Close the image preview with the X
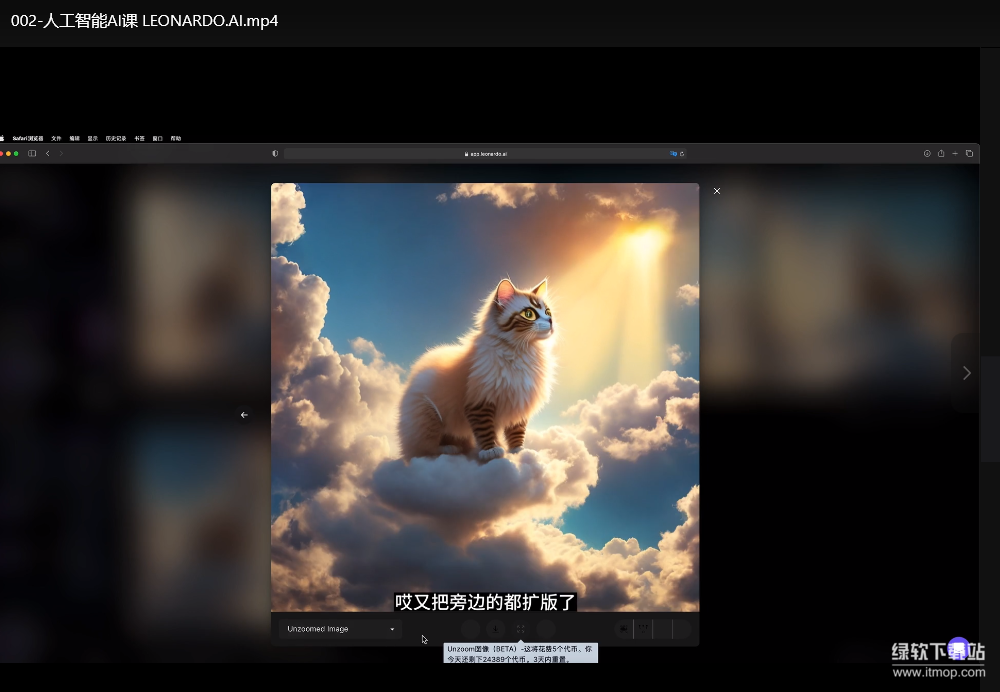1000x692 pixels. click(716, 191)
